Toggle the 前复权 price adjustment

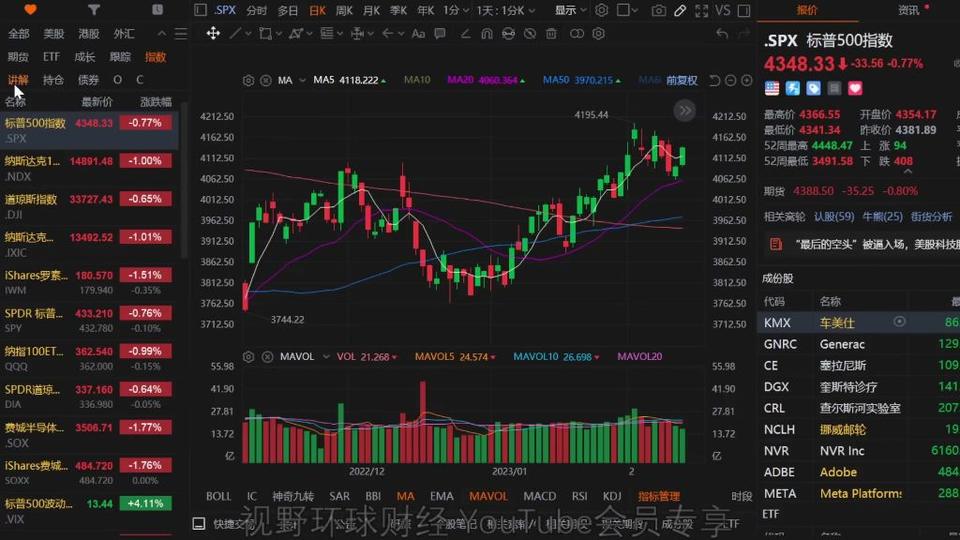[682, 80]
